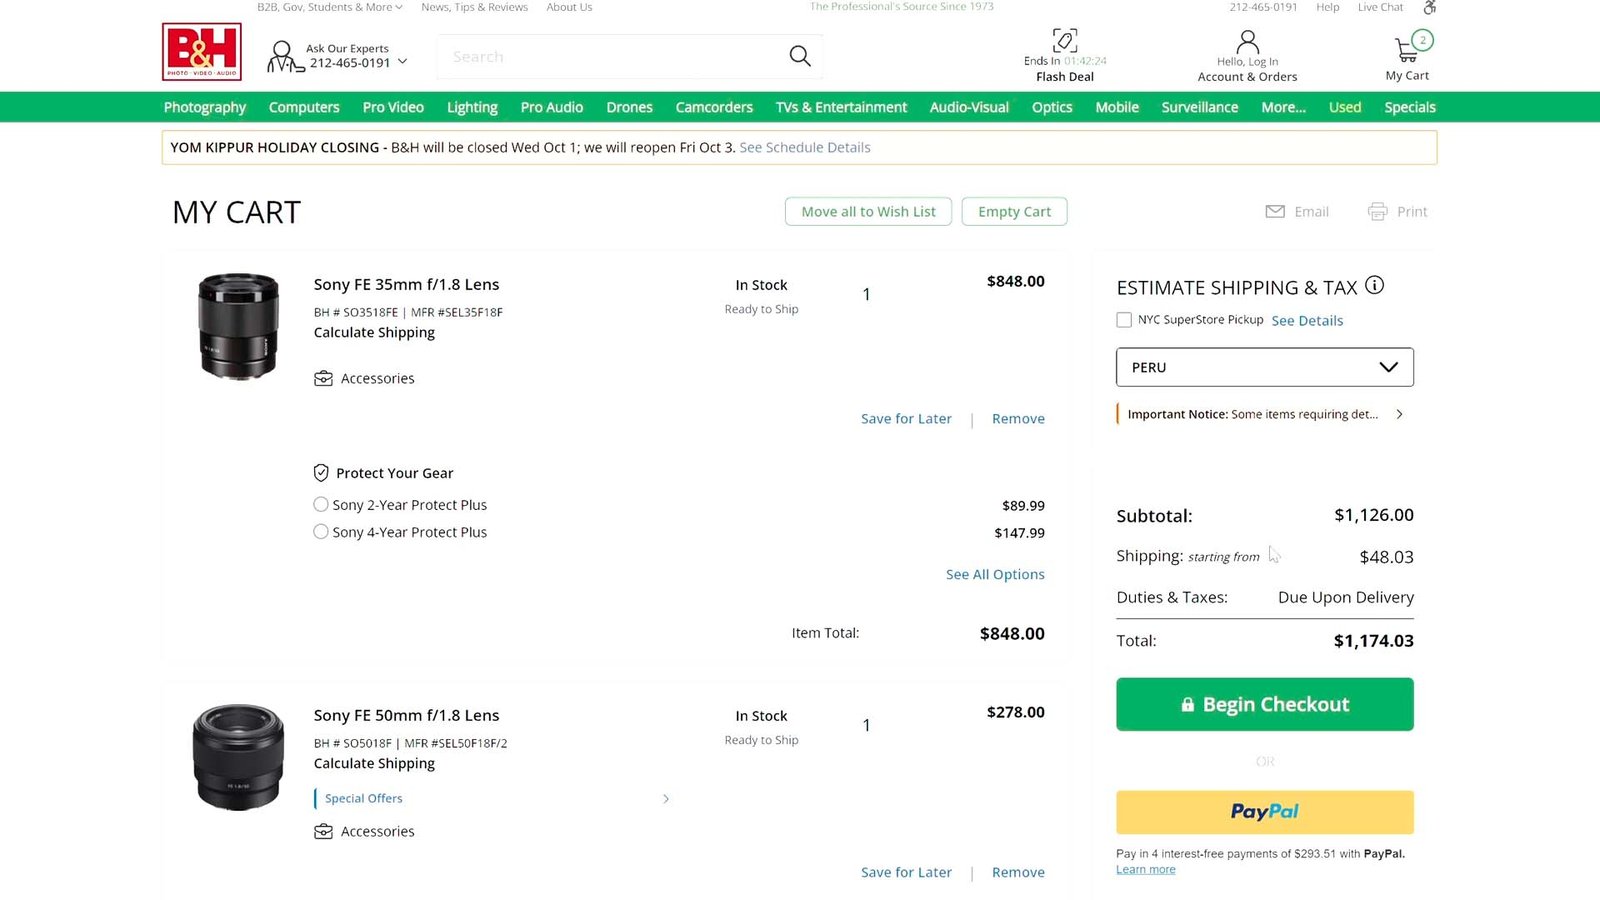
Task: Select Sony 2-Year Protect Plus option
Action: (x=321, y=505)
